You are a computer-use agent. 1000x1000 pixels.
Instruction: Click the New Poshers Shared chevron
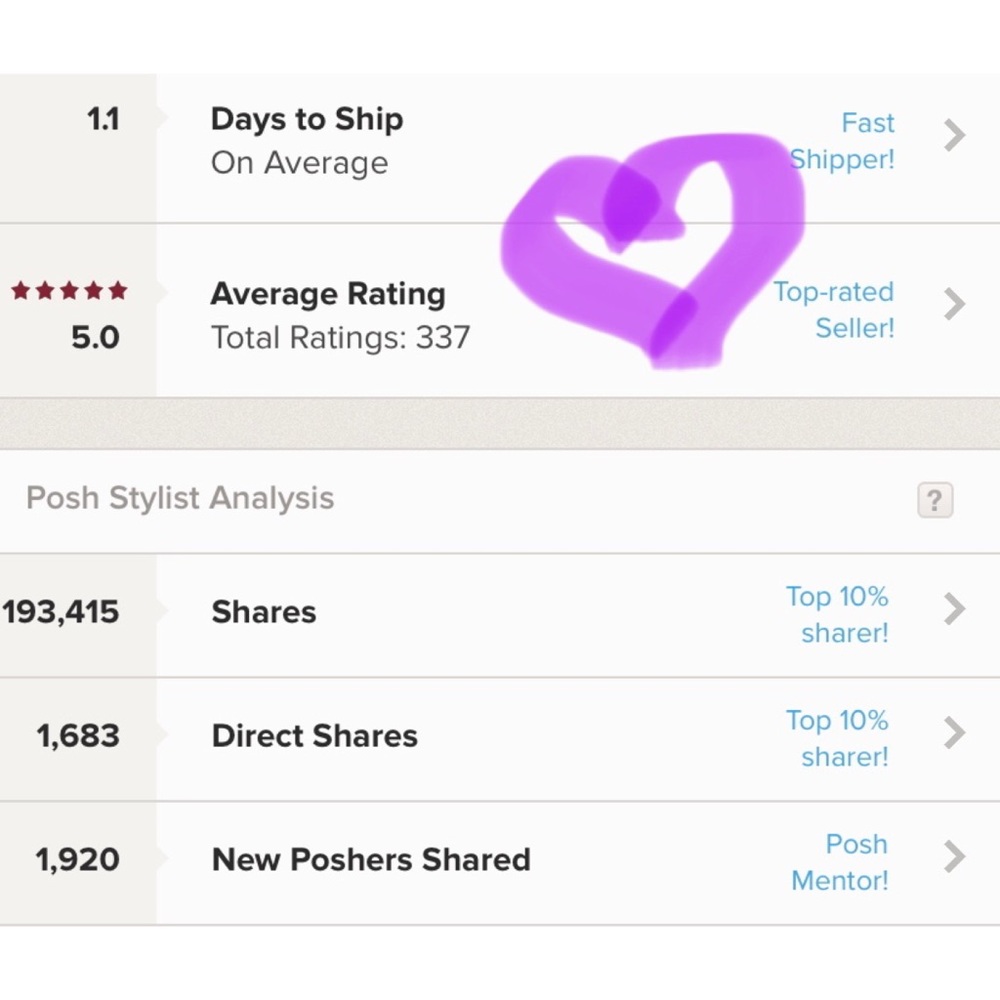(x=955, y=857)
